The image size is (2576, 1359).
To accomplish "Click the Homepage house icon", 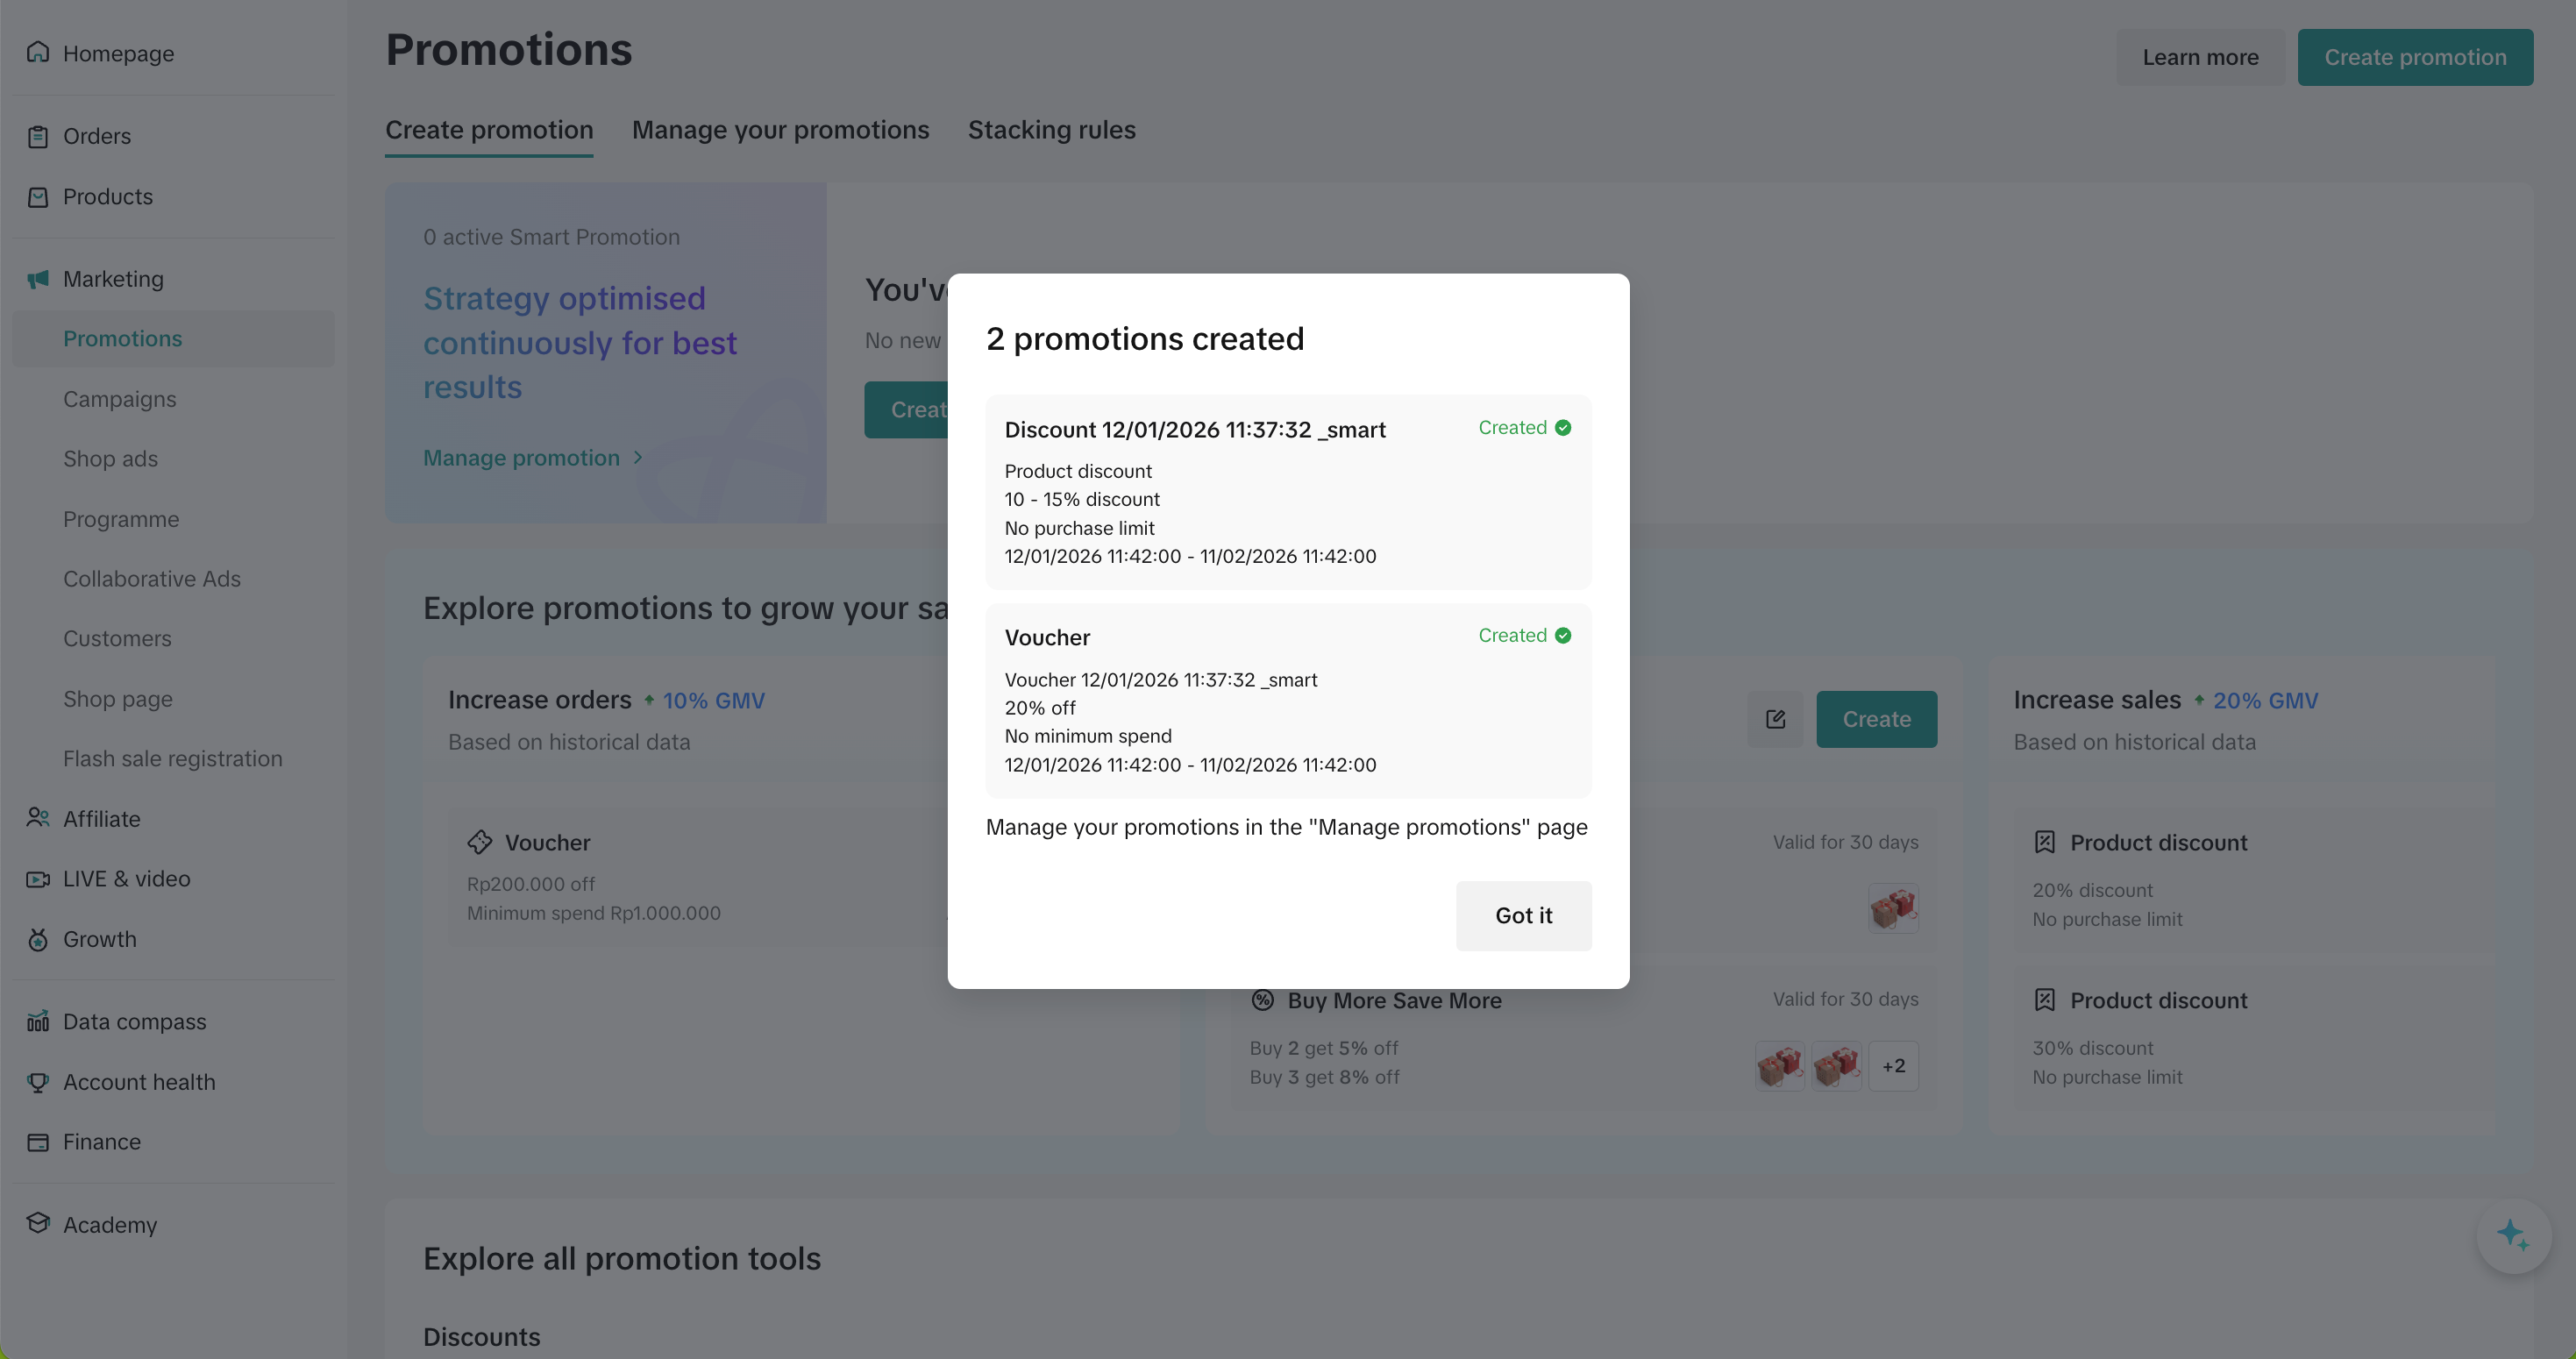I will pos(38,52).
